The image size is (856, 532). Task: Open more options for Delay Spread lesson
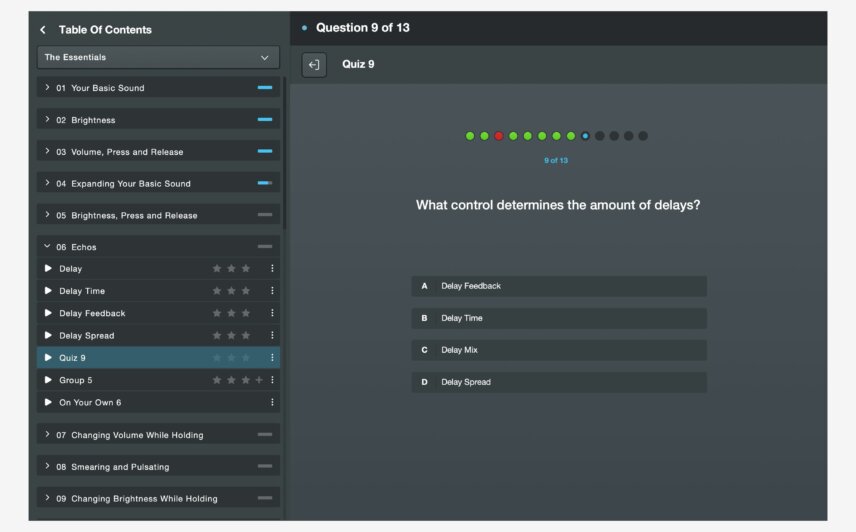(272, 336)
